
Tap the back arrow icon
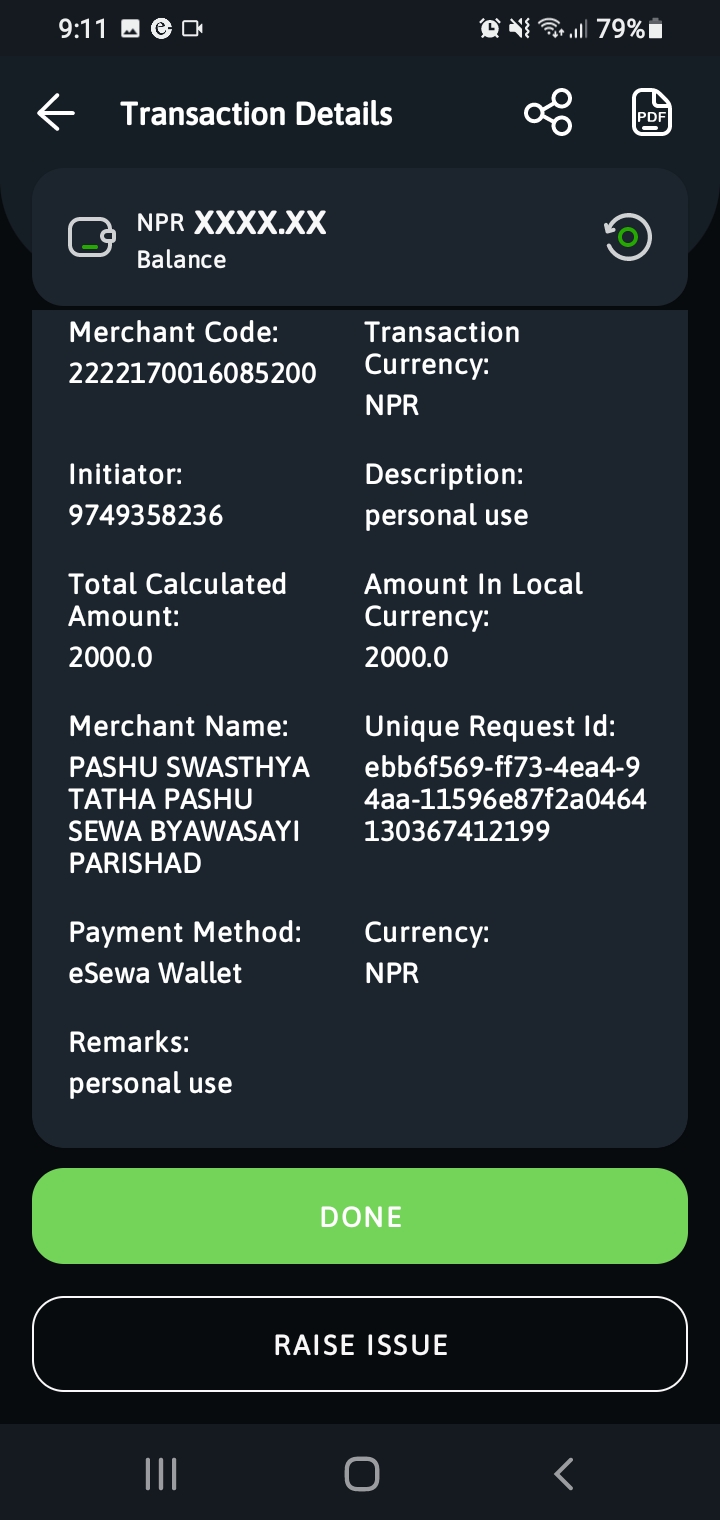click(x=56, y=113)
